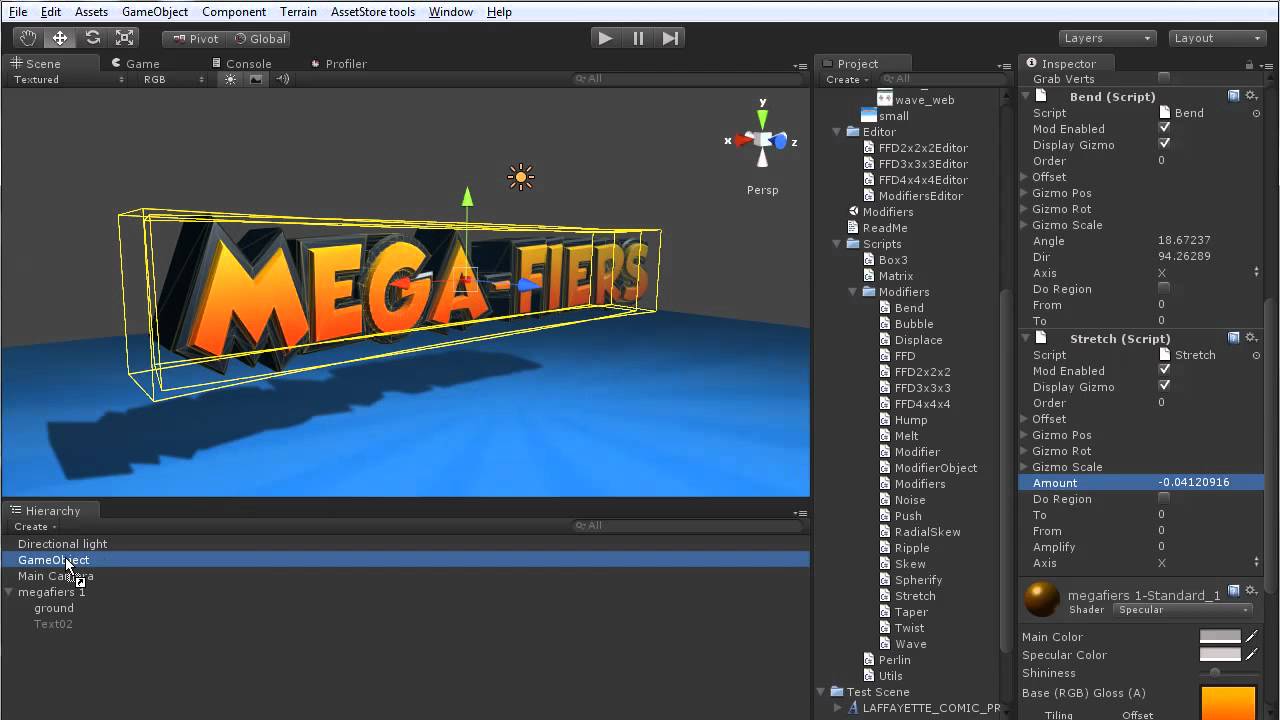Click the material sphere preview
Viewport: 1280px width, 720px height.
point(1041,600)
